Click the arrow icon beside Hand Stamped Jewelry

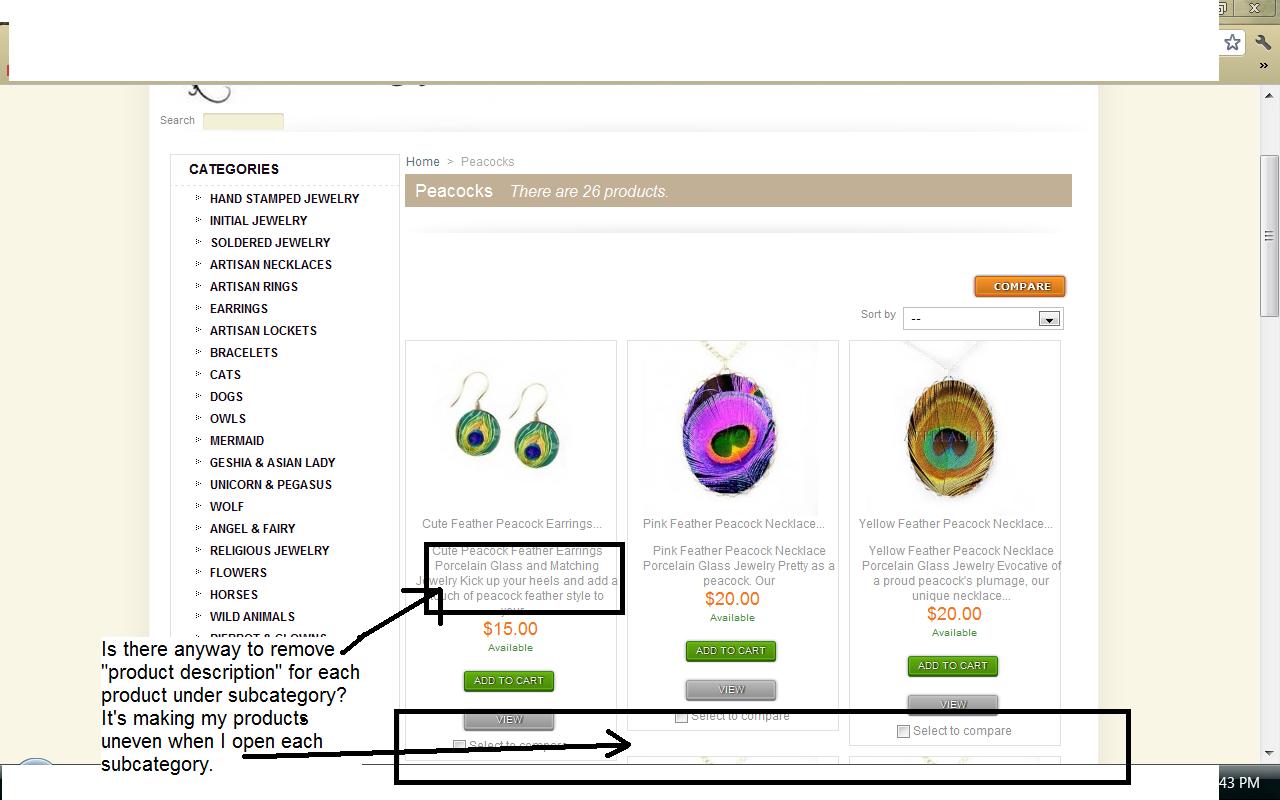199,197
